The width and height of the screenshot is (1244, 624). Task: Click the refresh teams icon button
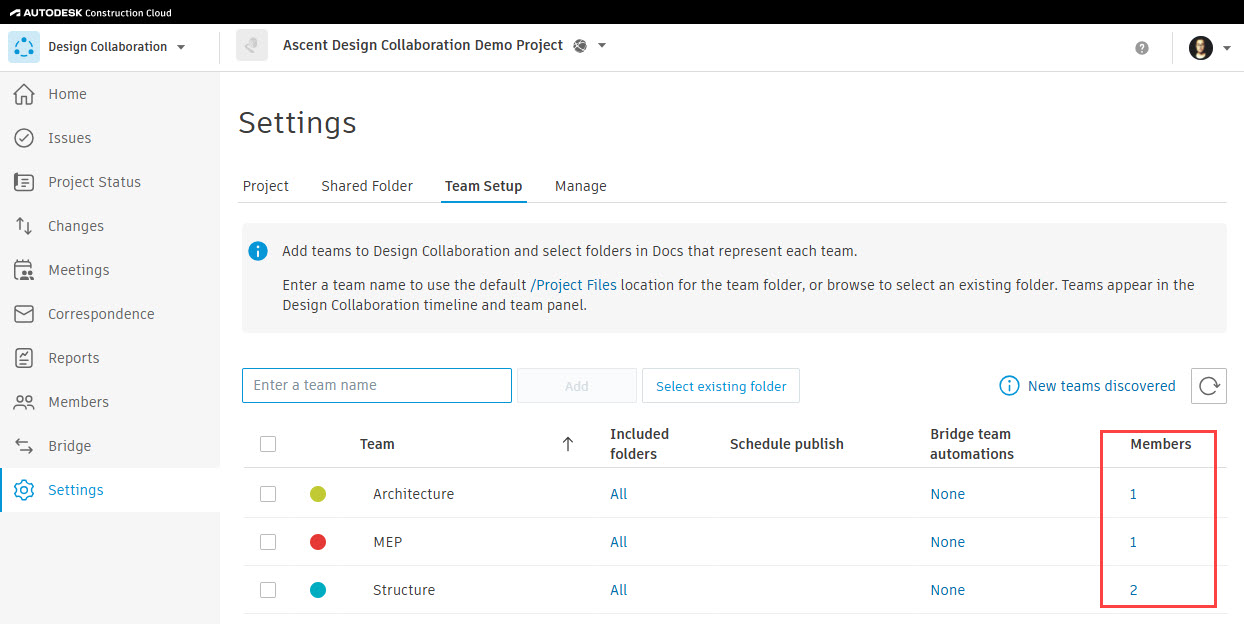1209,386
